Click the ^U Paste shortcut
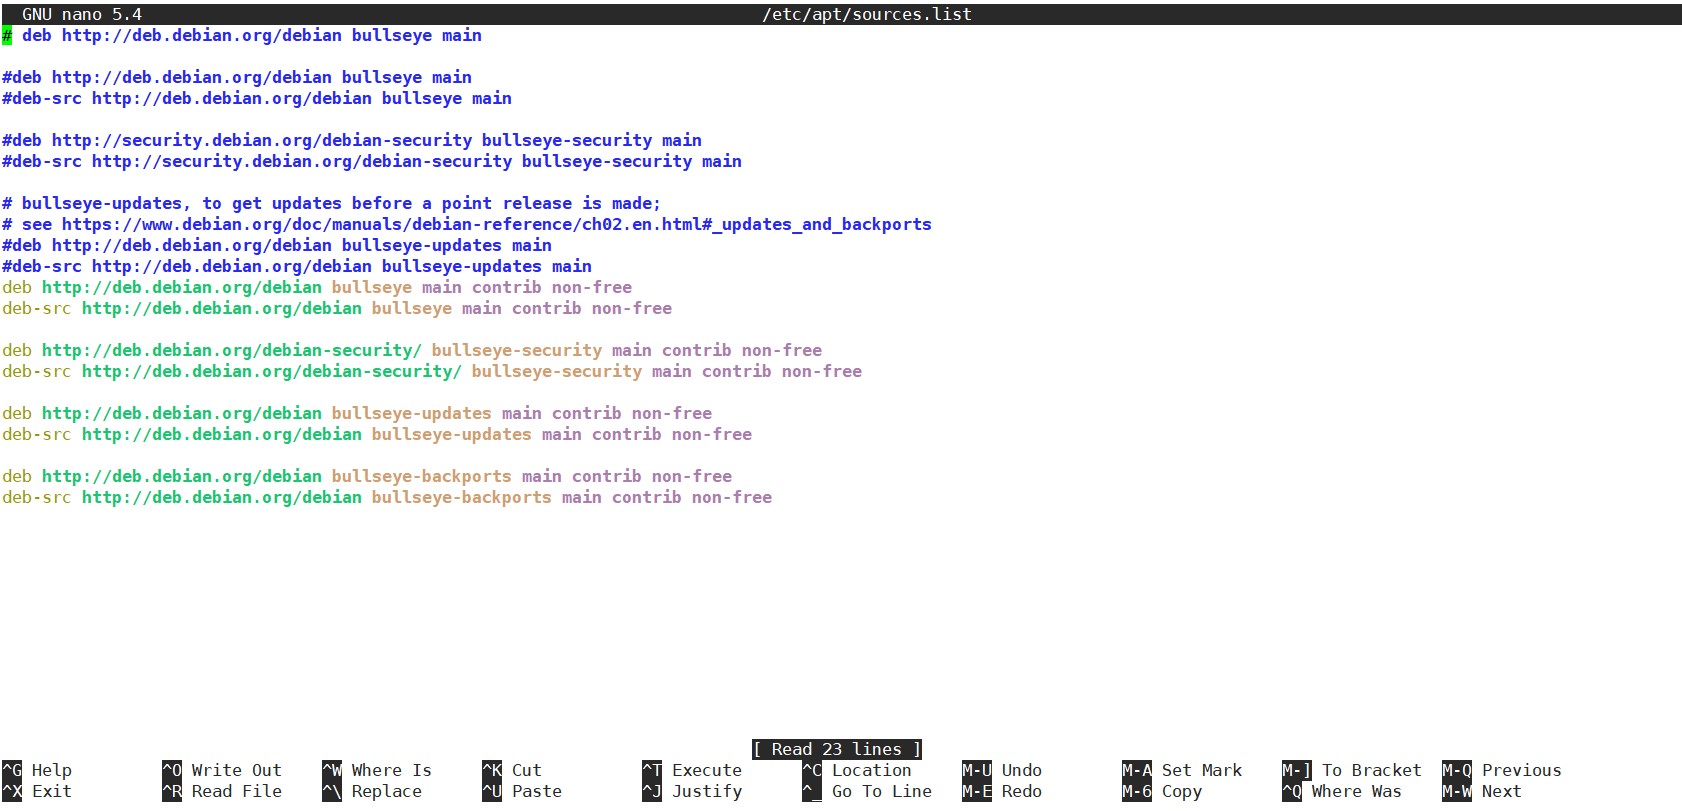Screen dimensions: 1682x811 click(x=522, y=791)
